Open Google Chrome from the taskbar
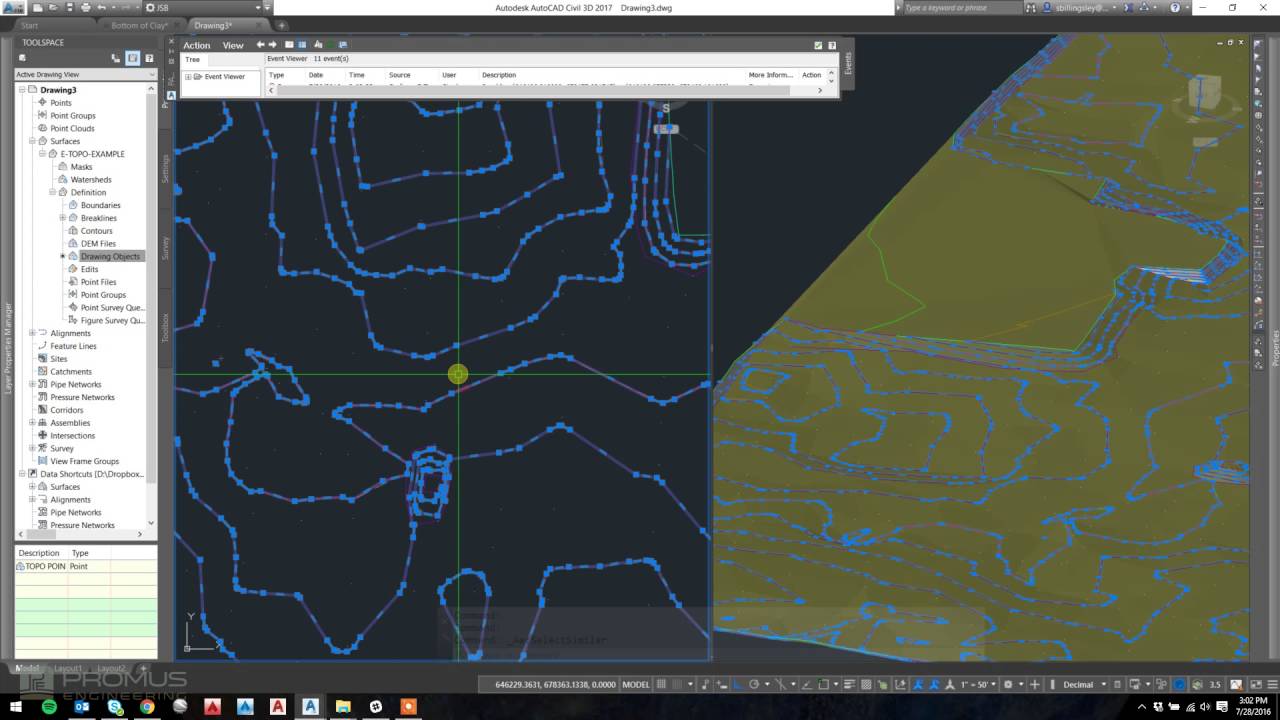 click(147, 707)
